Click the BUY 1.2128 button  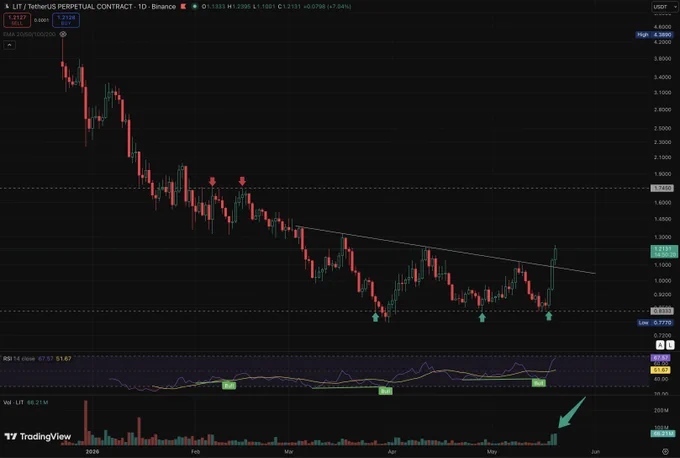point(66,20)
